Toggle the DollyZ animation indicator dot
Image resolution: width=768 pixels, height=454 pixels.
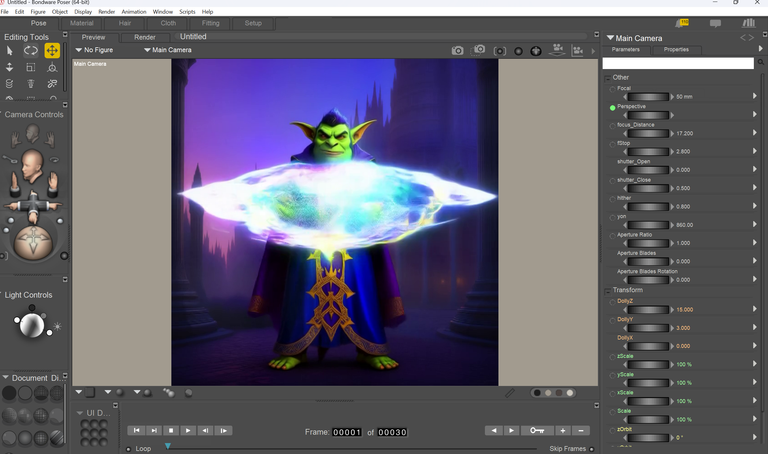point(612,303)
